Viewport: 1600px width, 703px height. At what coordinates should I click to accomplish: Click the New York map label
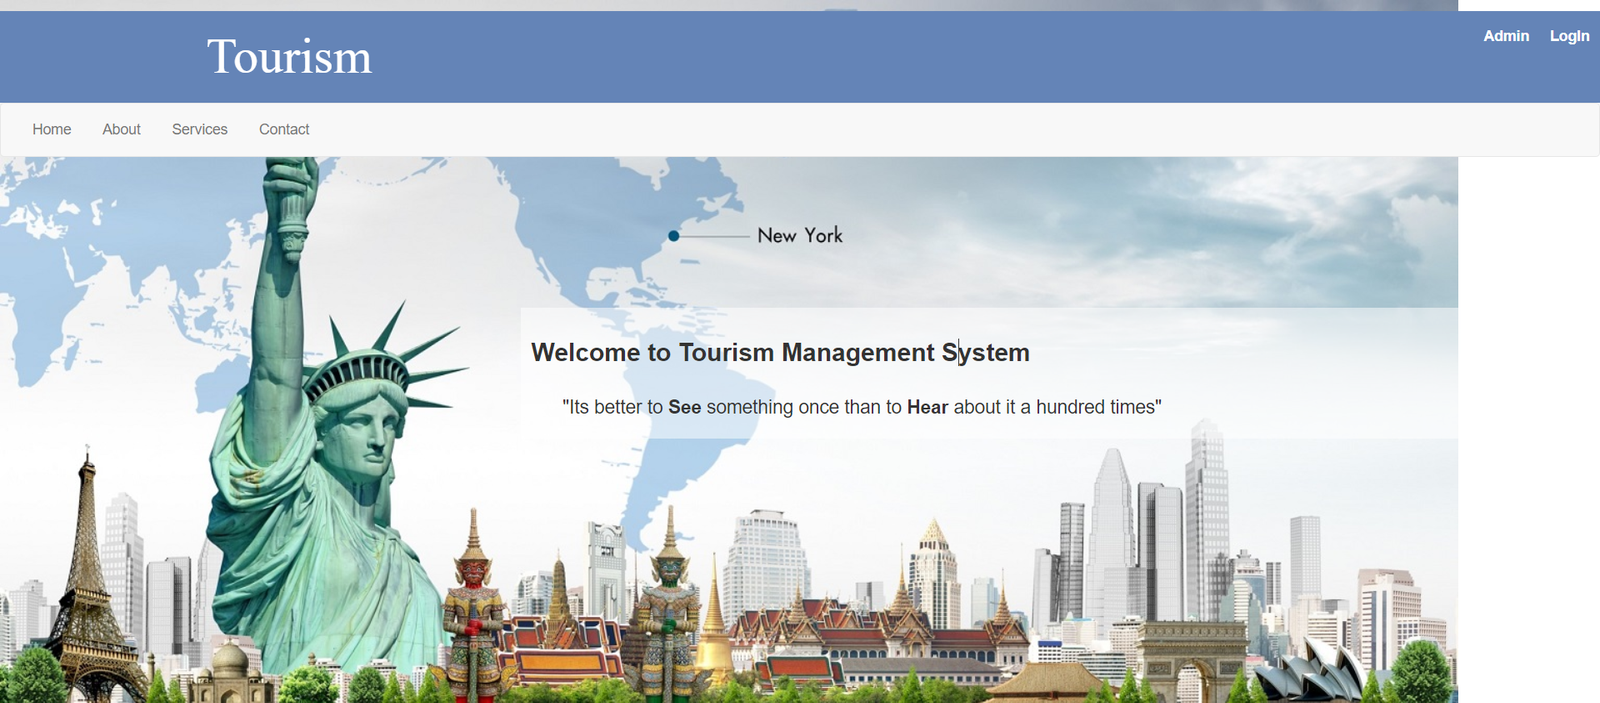(x=800, y=236)
